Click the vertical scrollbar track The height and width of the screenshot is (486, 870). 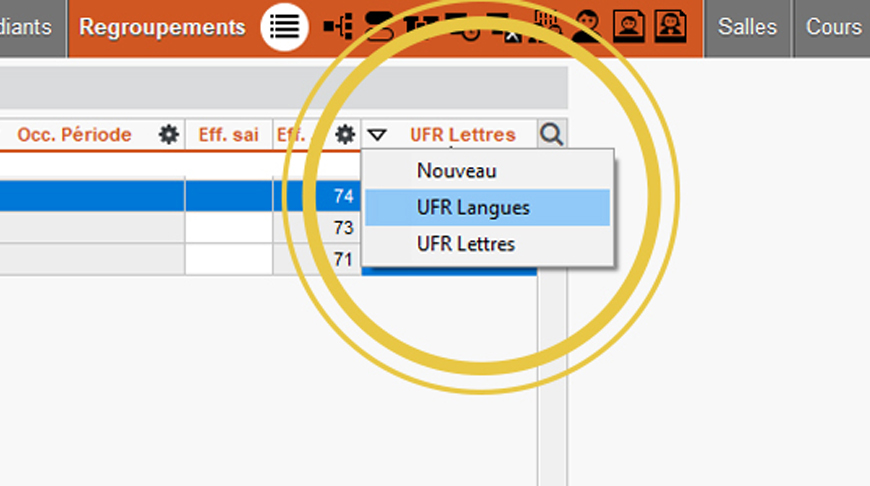(552, 377)
